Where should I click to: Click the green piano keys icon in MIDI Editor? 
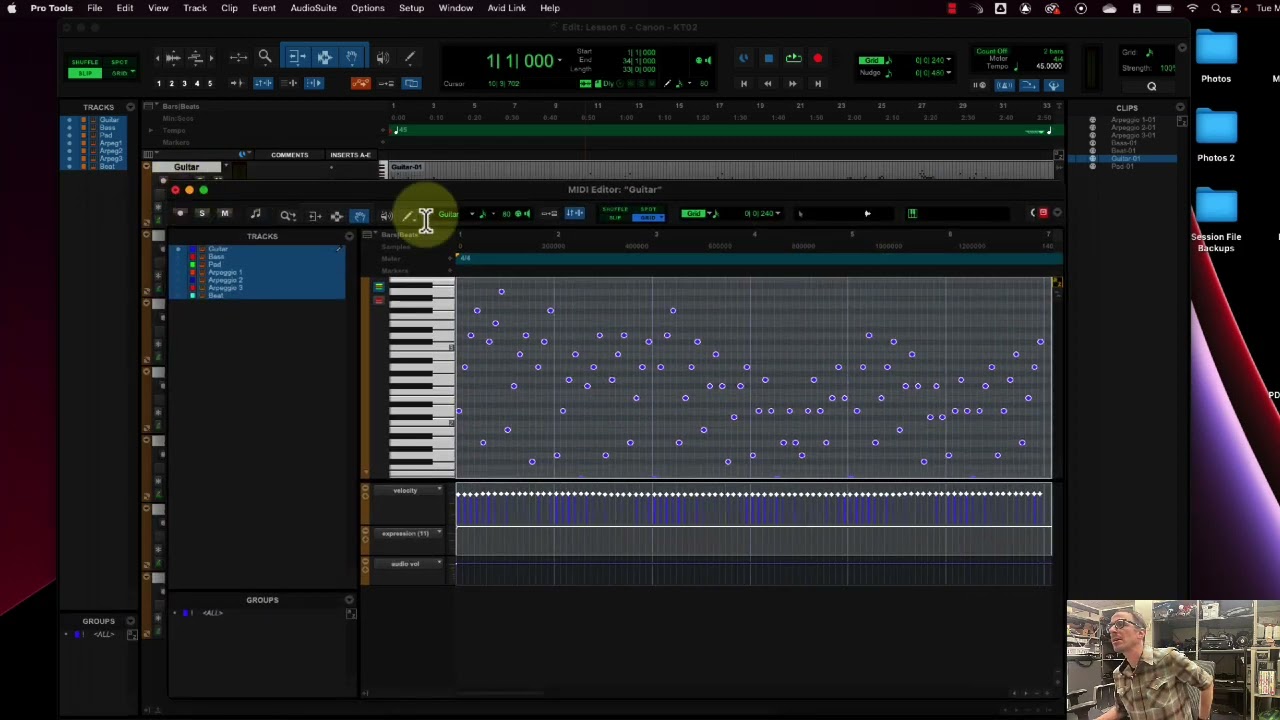(912, 213)
